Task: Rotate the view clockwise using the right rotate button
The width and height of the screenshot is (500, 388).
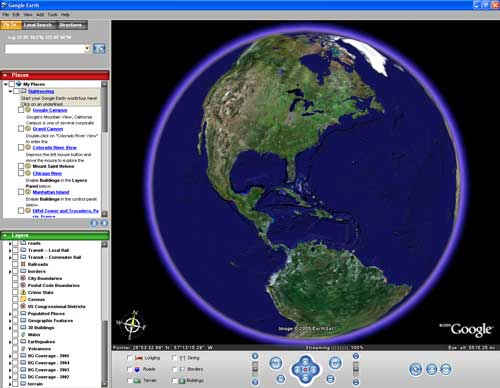Action: 335,363
